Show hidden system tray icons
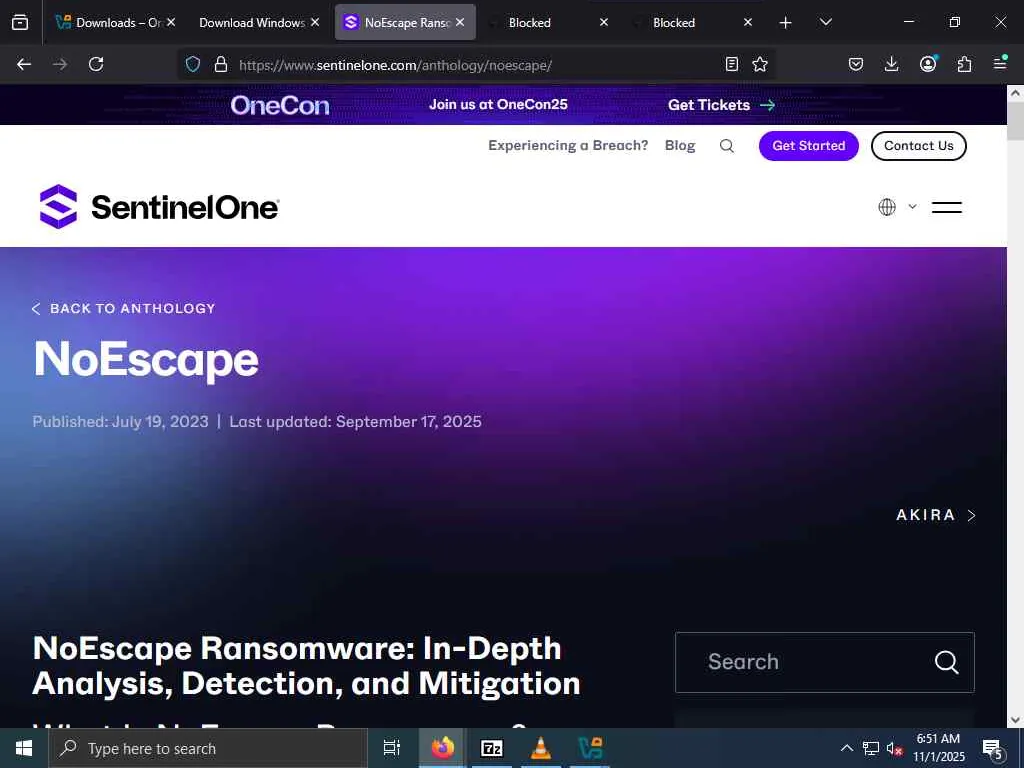The image size is (1024, 768). [846, 748]
